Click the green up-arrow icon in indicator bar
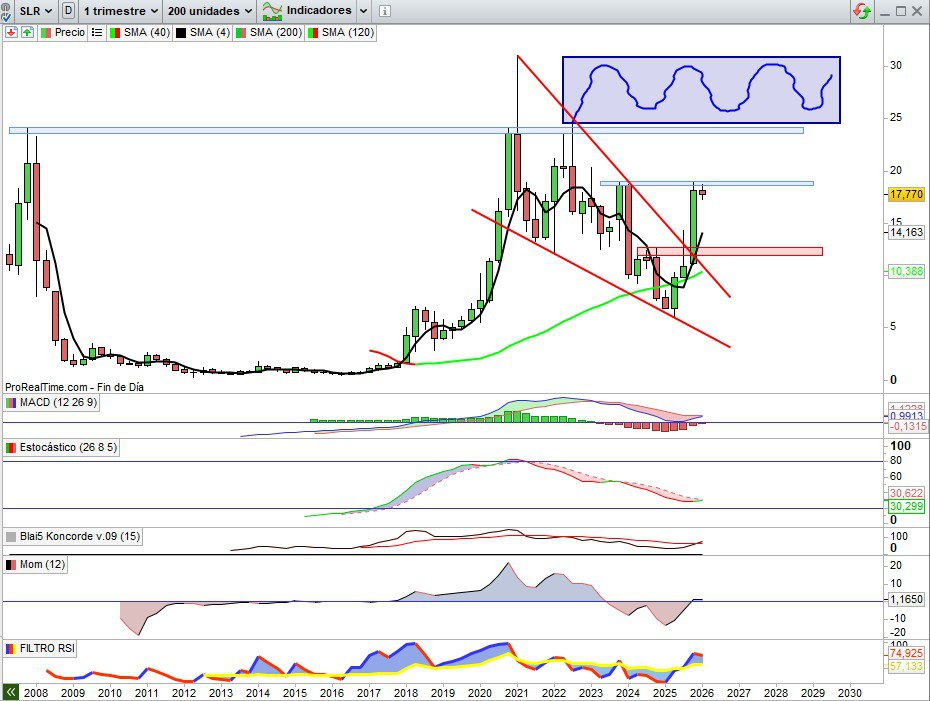The width and height of the screenshot is (930, 701). 27,32
